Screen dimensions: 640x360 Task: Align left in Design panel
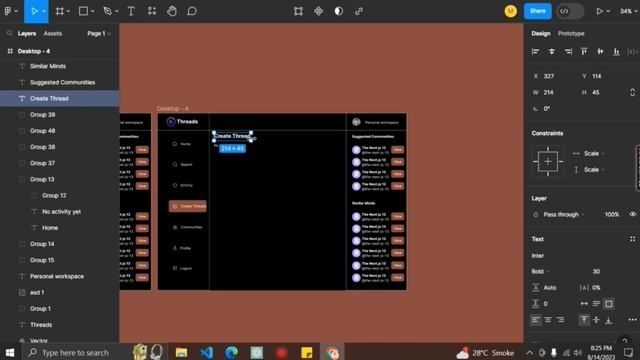(x=535, y=51)
